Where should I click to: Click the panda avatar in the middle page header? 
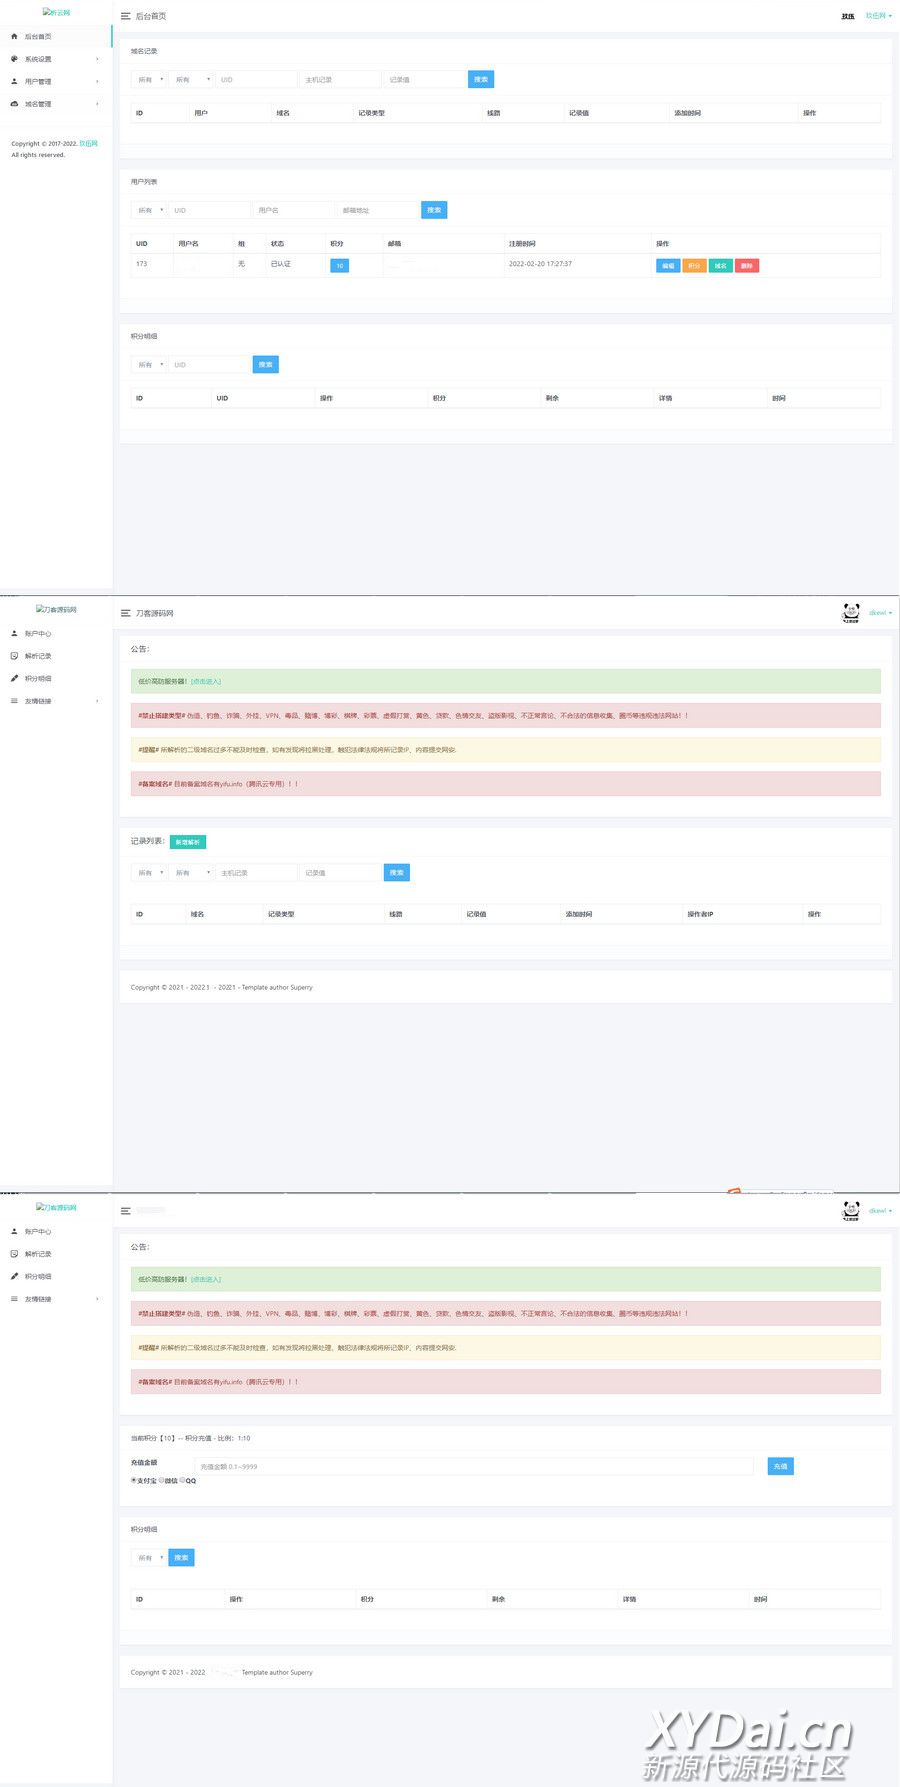pos(851,613)
